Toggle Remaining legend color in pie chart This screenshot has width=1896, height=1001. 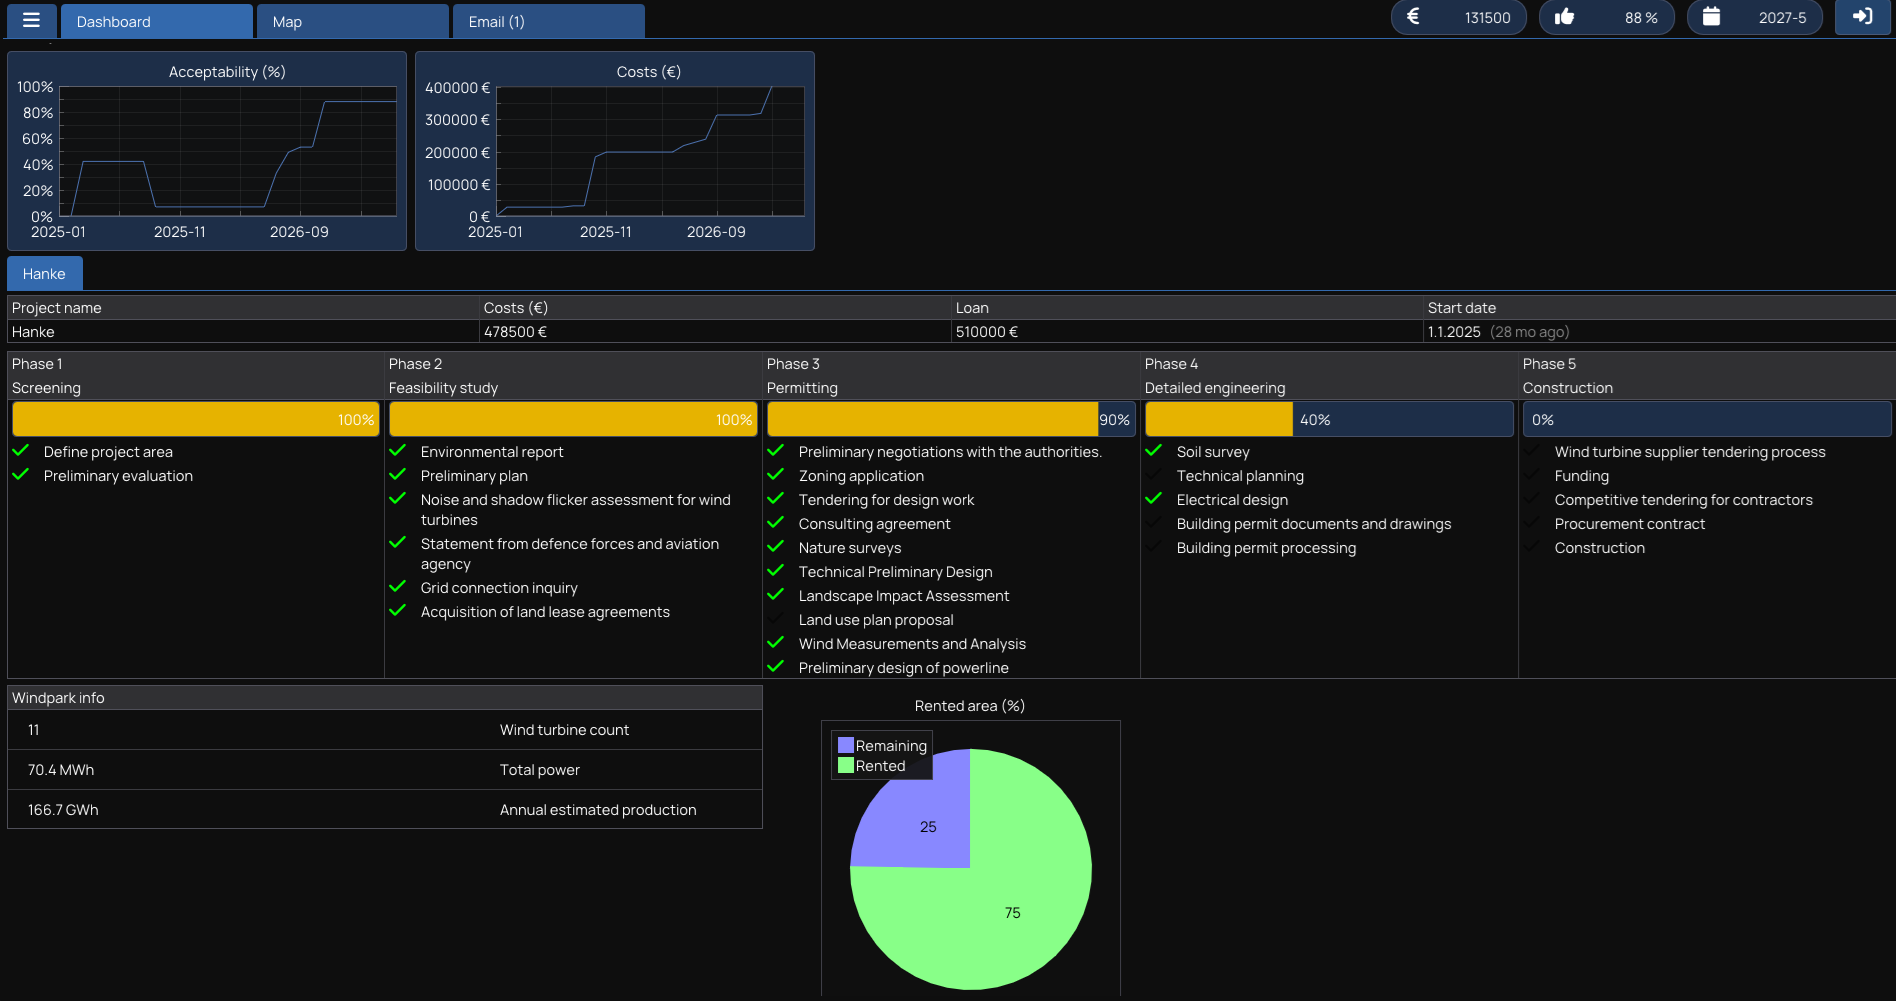click(846, 745)
